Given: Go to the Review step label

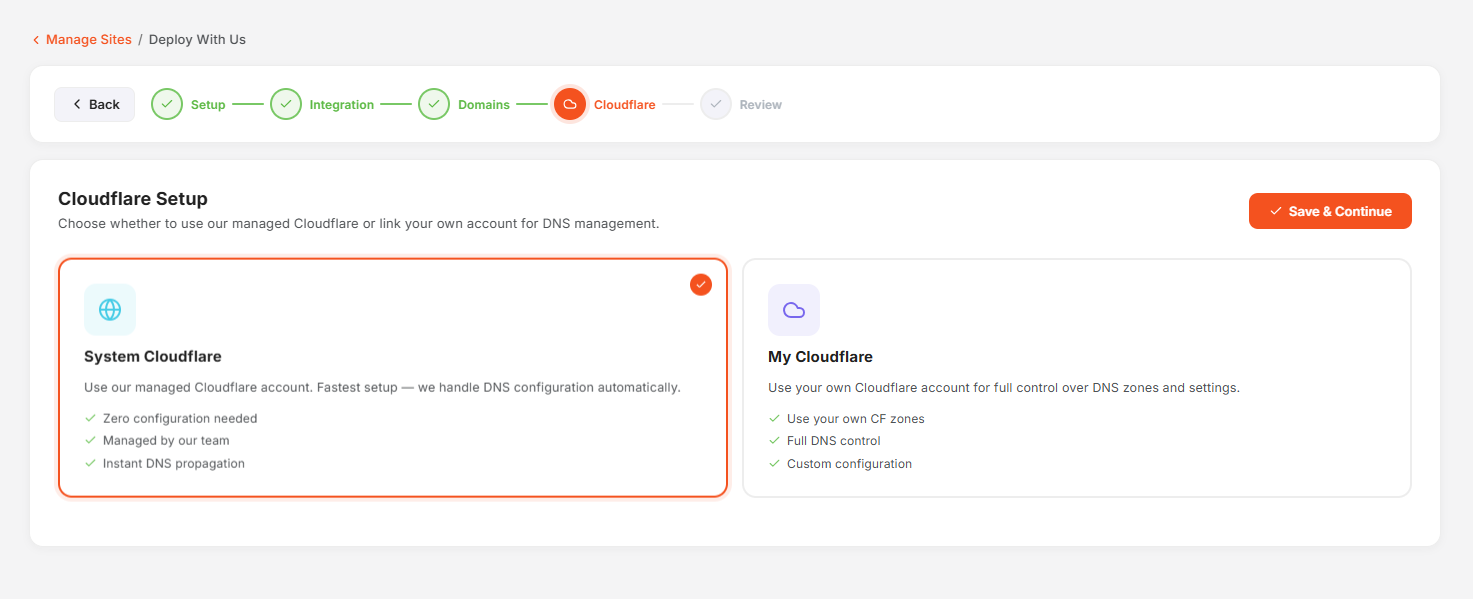Looking at the screenshot, I should click(761, 105).
